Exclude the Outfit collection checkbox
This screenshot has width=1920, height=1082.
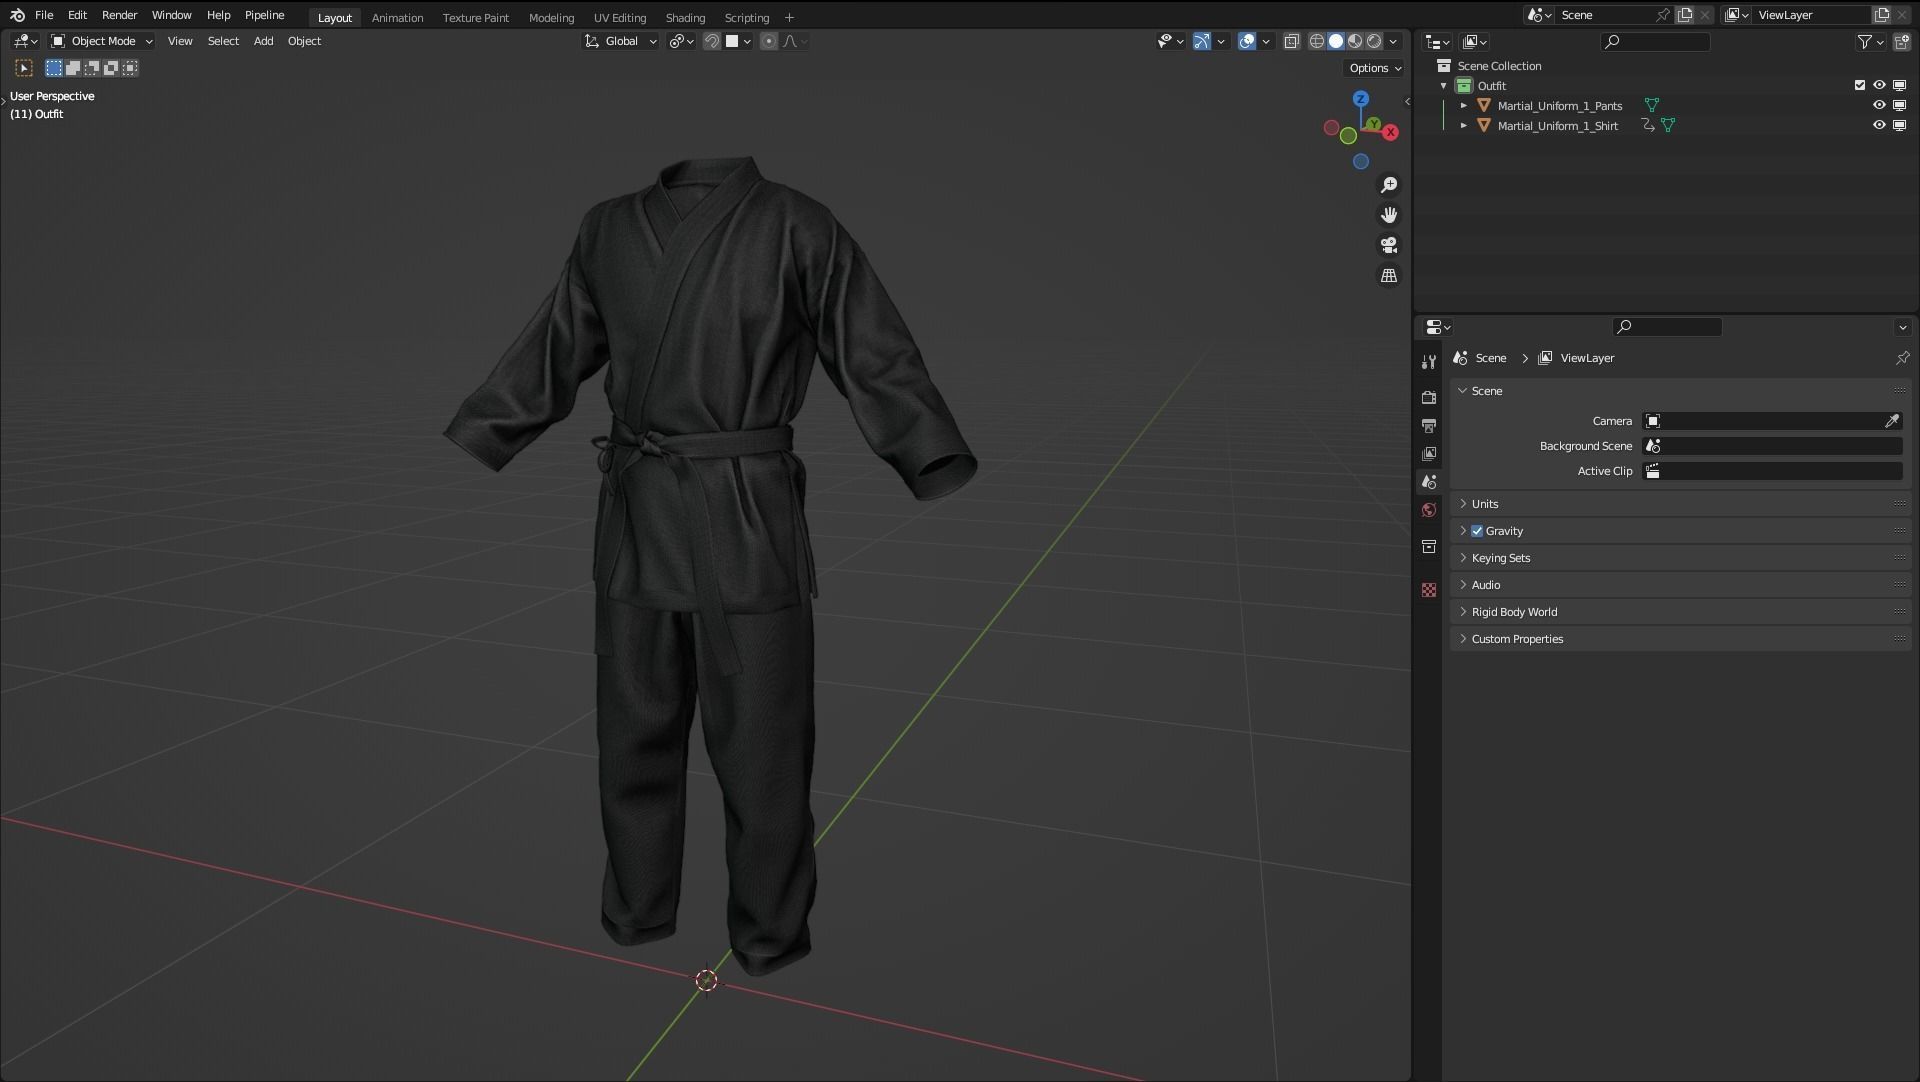coord(1860,85)
